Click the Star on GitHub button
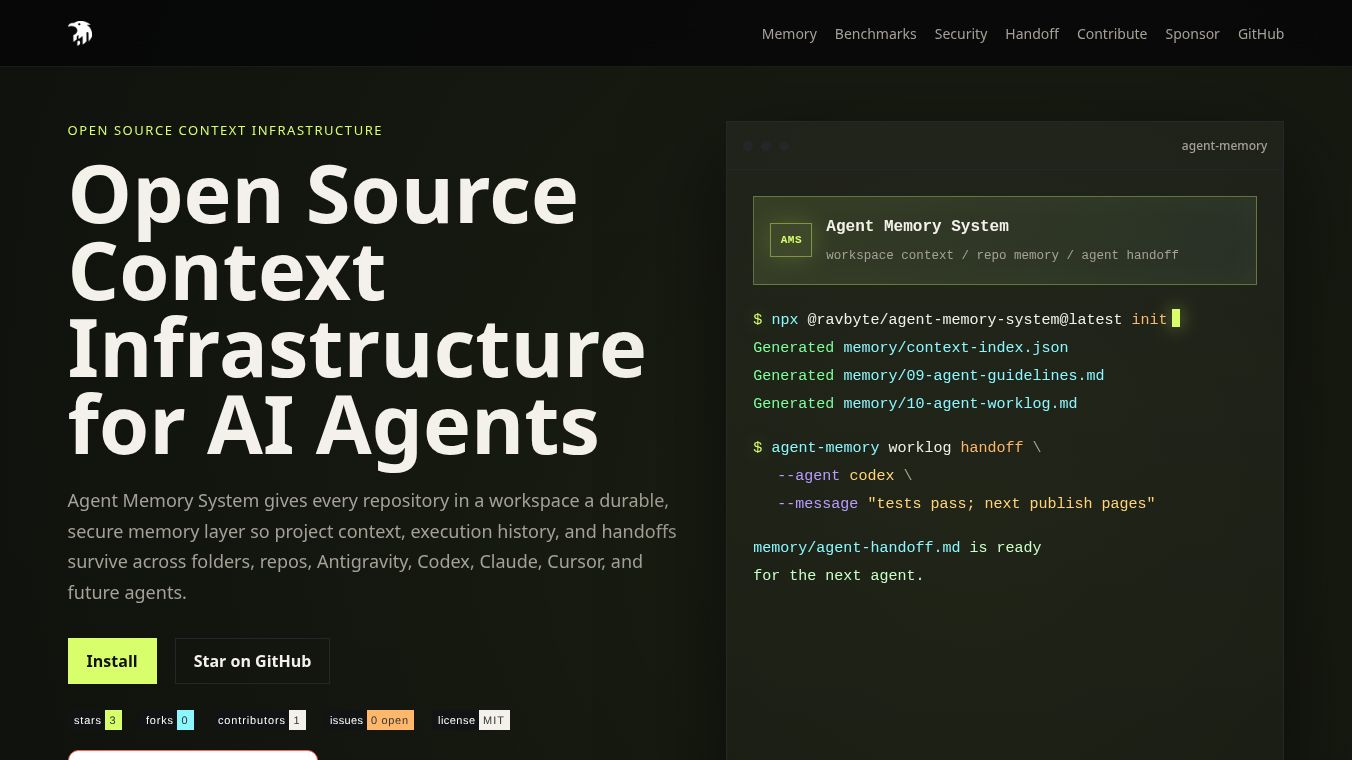1352x760 pixels. pyautogui.click(x=252, y=661)
